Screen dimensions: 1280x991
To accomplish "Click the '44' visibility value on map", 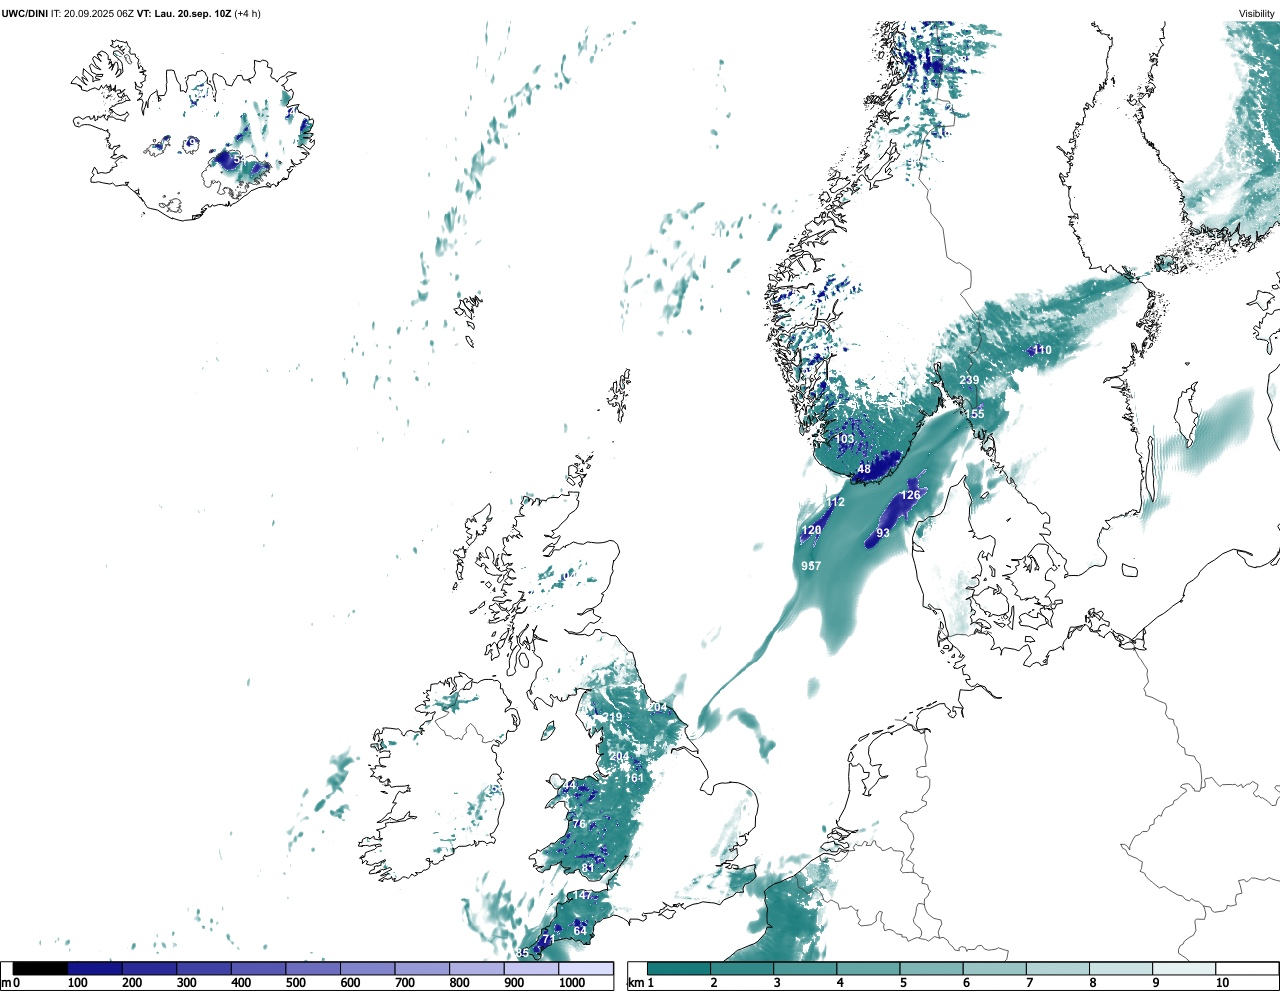I will tap(569, 786).
